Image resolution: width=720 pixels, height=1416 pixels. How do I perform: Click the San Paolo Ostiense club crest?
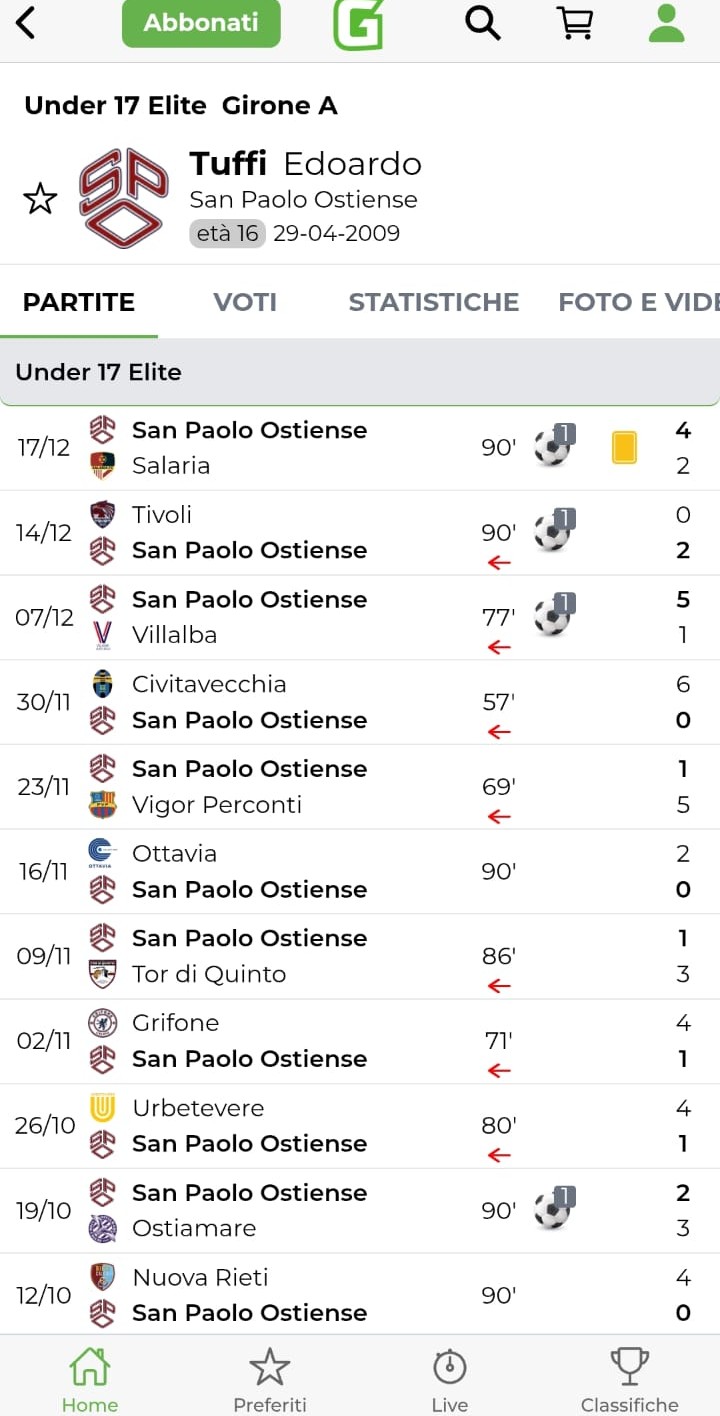[123, 198]
